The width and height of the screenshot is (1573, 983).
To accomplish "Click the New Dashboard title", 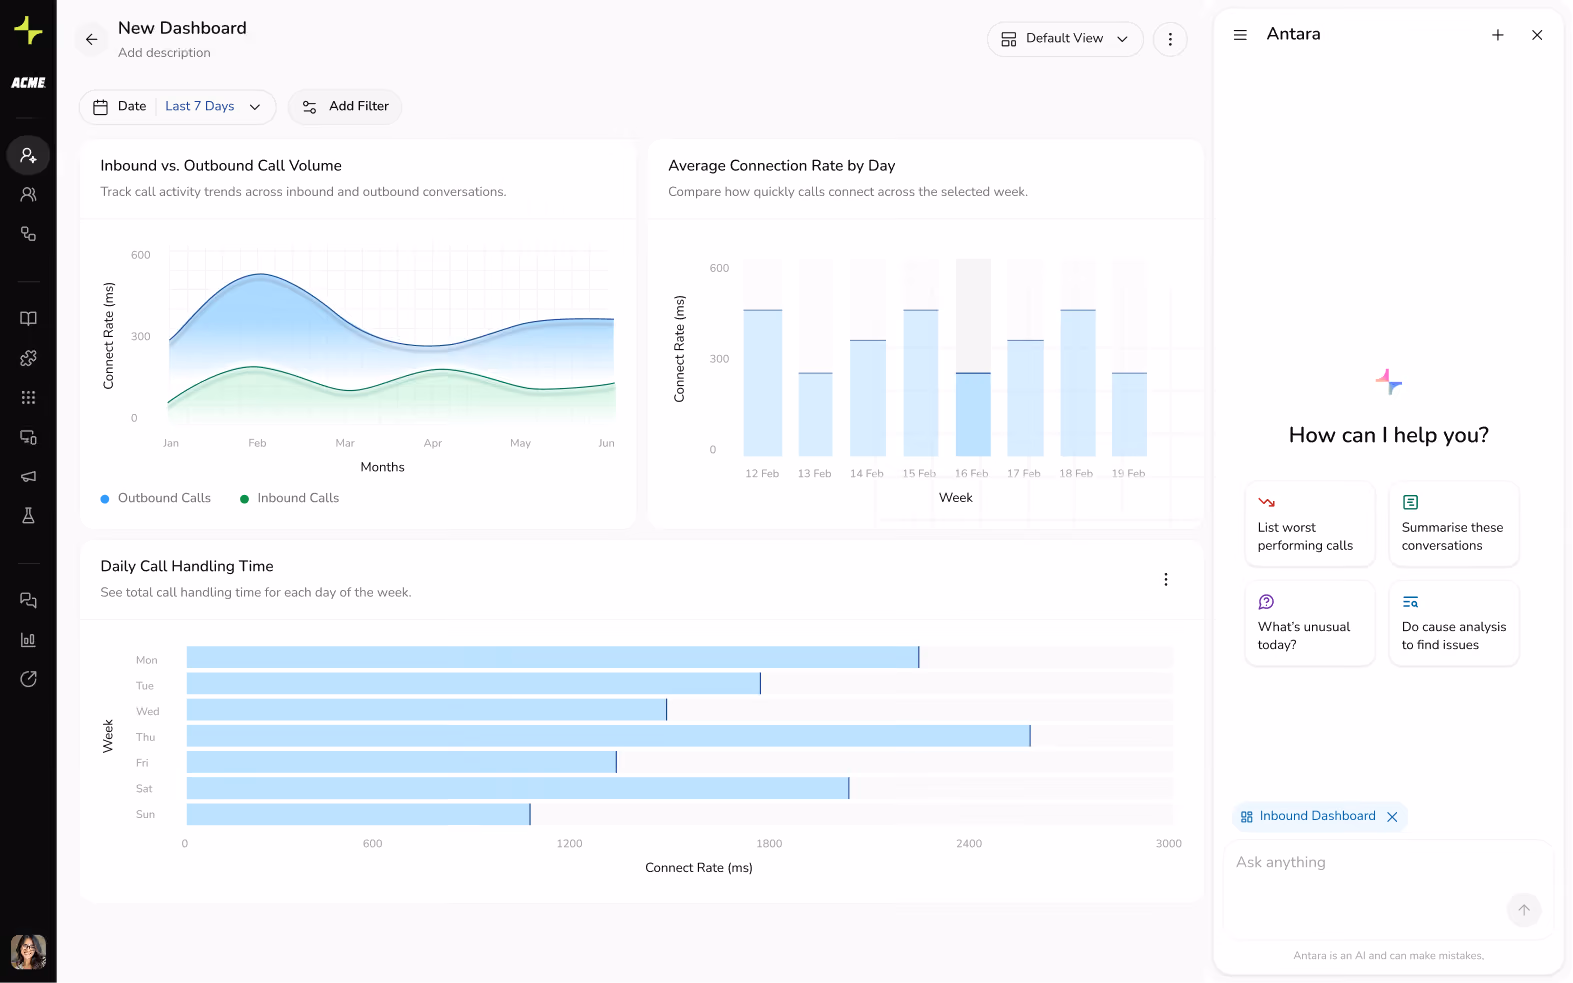I will click(182, 28).
